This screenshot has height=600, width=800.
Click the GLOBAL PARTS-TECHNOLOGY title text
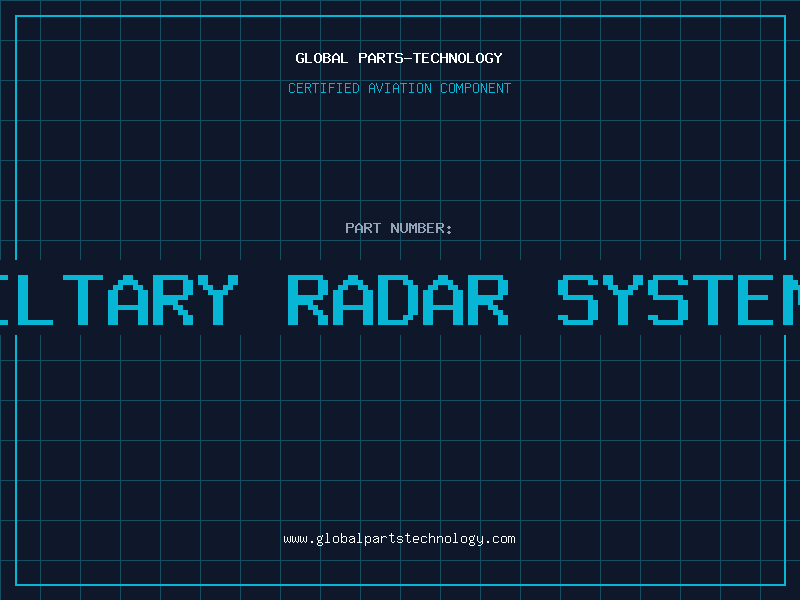click(399, 58)
